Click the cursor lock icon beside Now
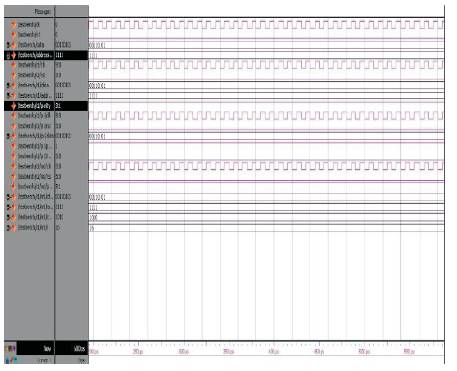 [11, 349]
